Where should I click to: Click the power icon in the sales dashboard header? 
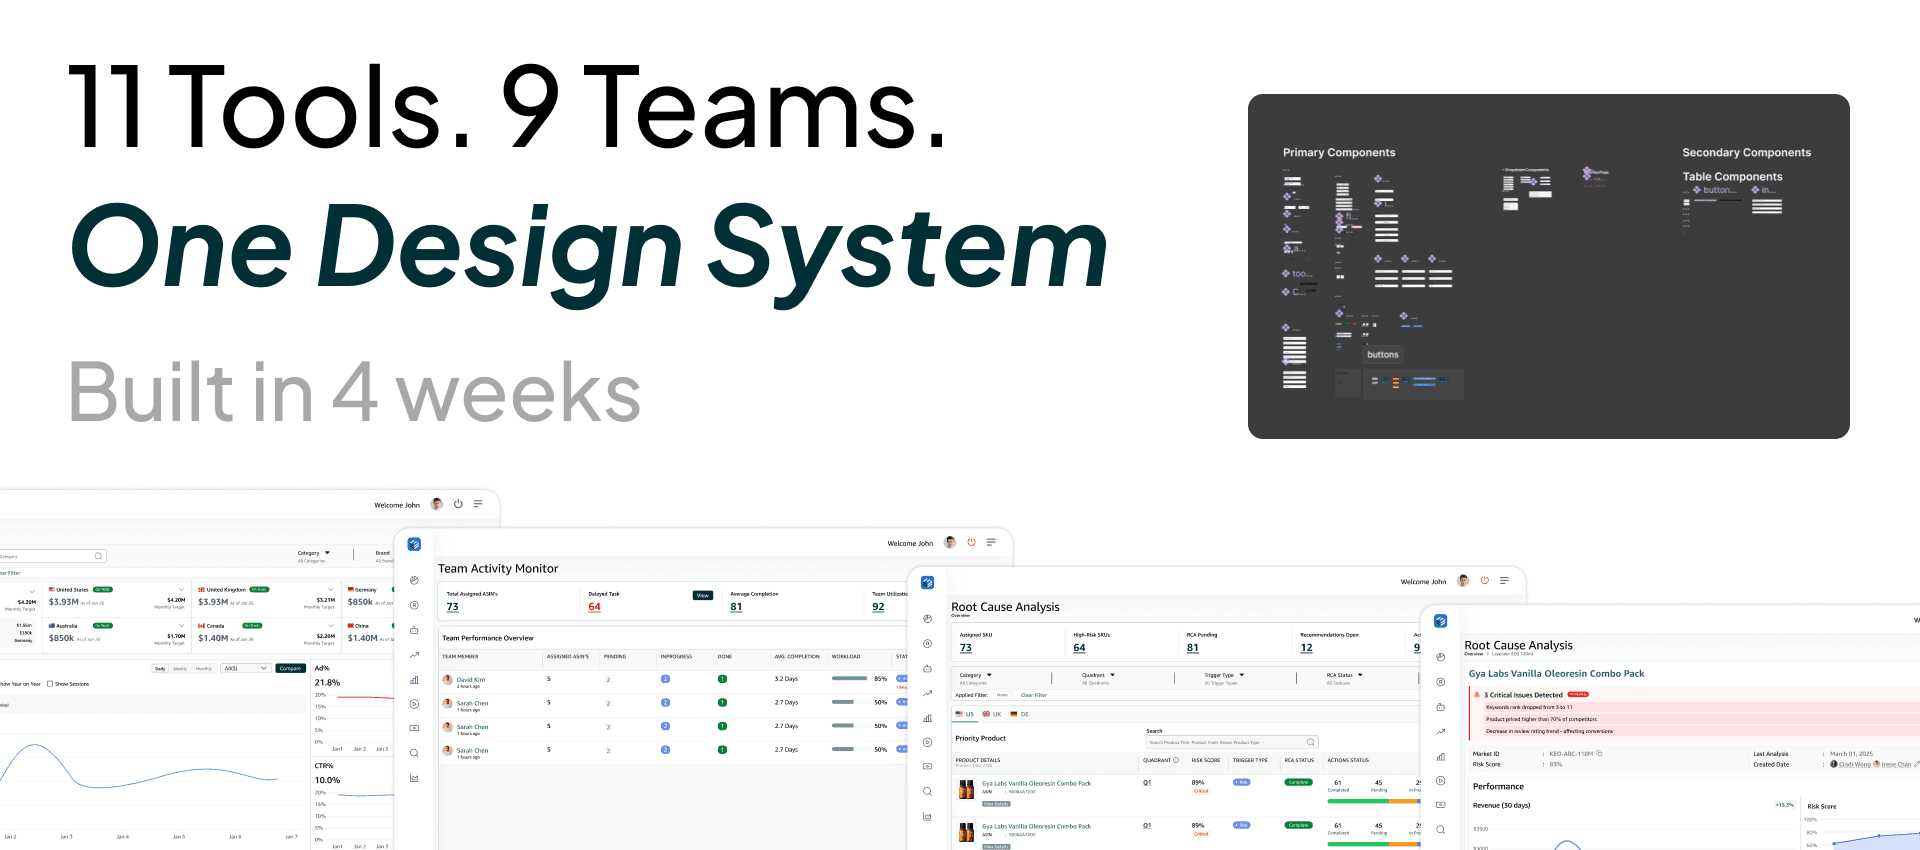[x=458, y=504]
